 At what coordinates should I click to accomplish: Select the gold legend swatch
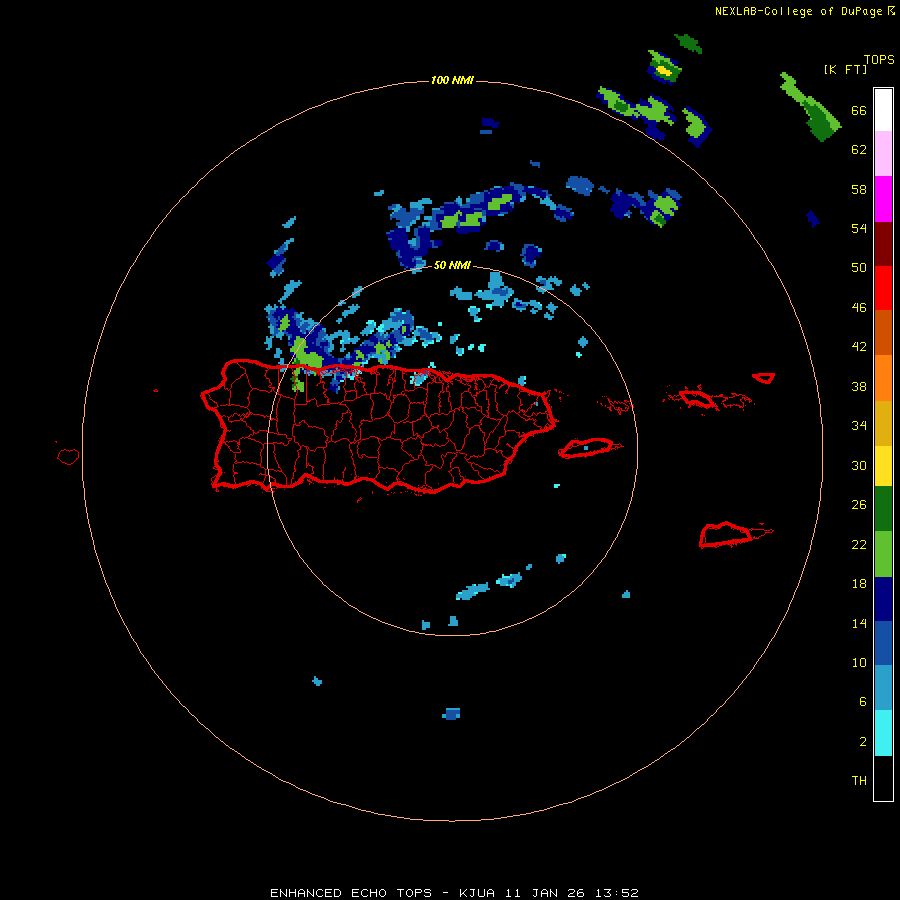pos(883,423)
